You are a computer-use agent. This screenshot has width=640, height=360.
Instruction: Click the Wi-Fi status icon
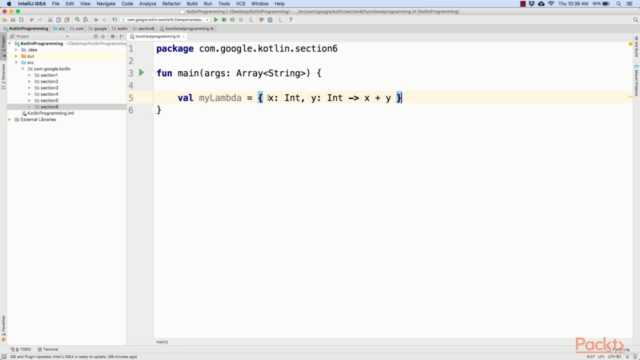point(551,4)
